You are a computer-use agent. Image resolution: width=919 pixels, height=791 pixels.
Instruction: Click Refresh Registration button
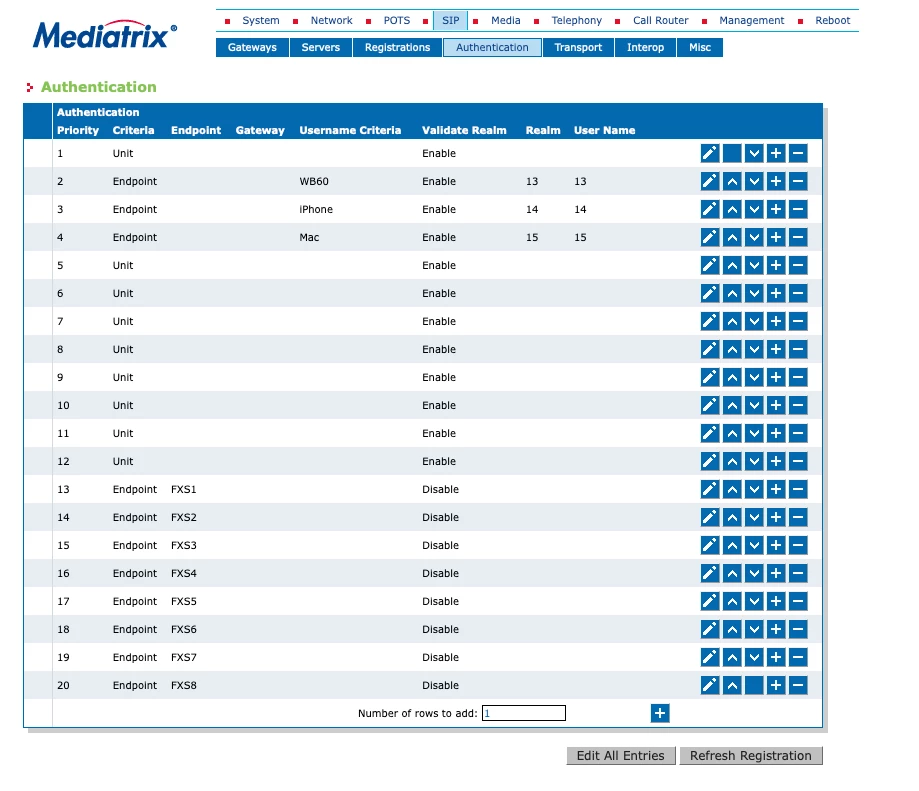point(751,756)
